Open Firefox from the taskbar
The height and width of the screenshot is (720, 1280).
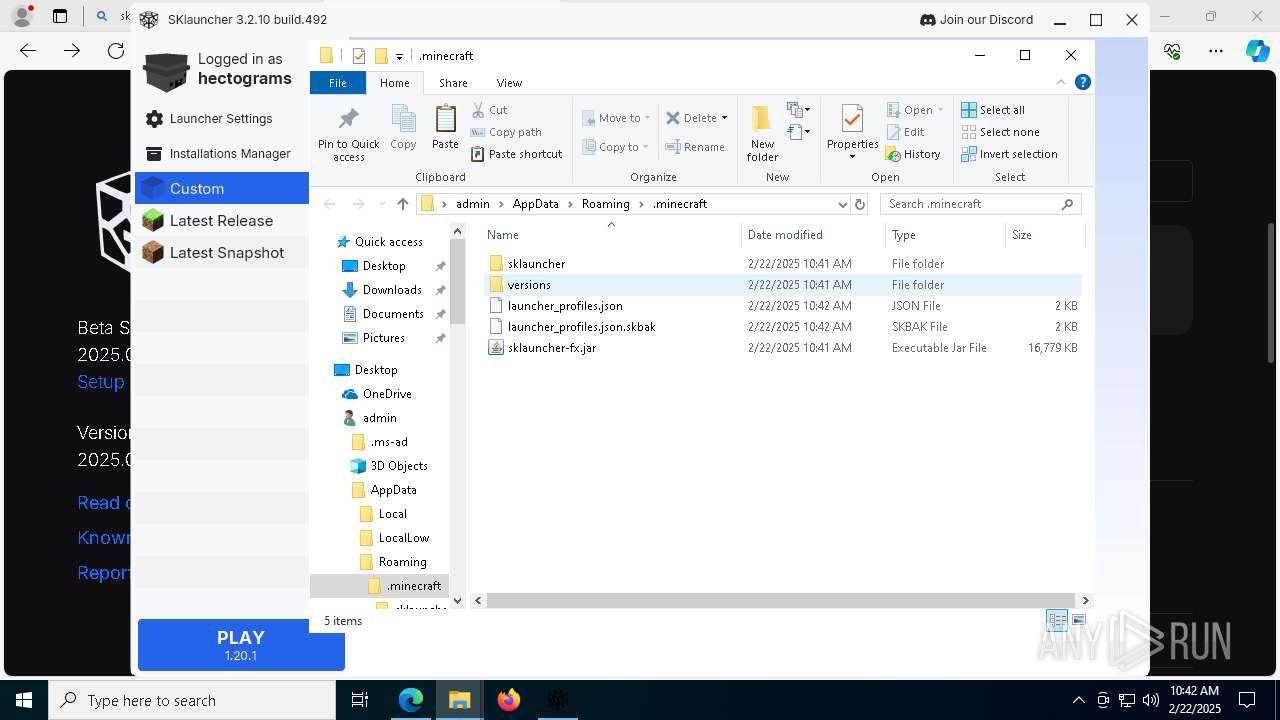[x=509, y=700]
